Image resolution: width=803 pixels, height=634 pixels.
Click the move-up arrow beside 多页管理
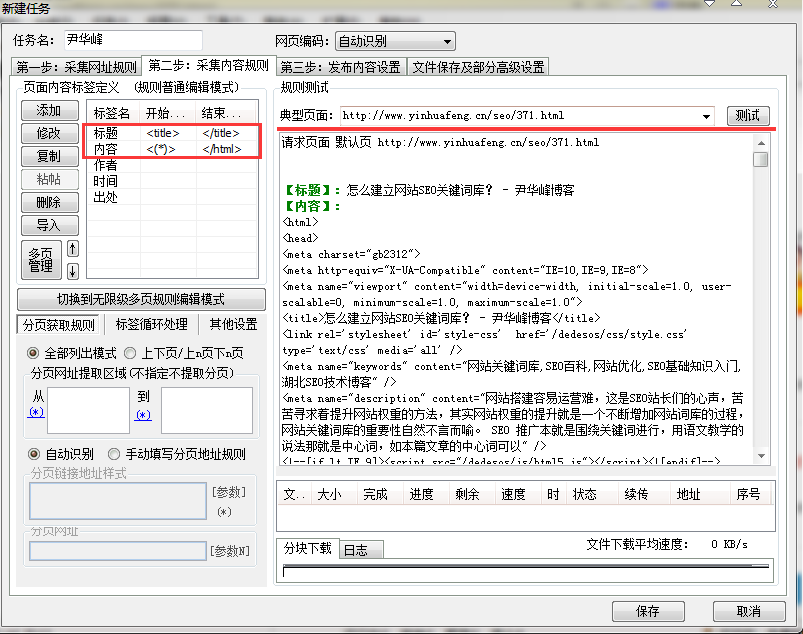[x=72, y=249]
